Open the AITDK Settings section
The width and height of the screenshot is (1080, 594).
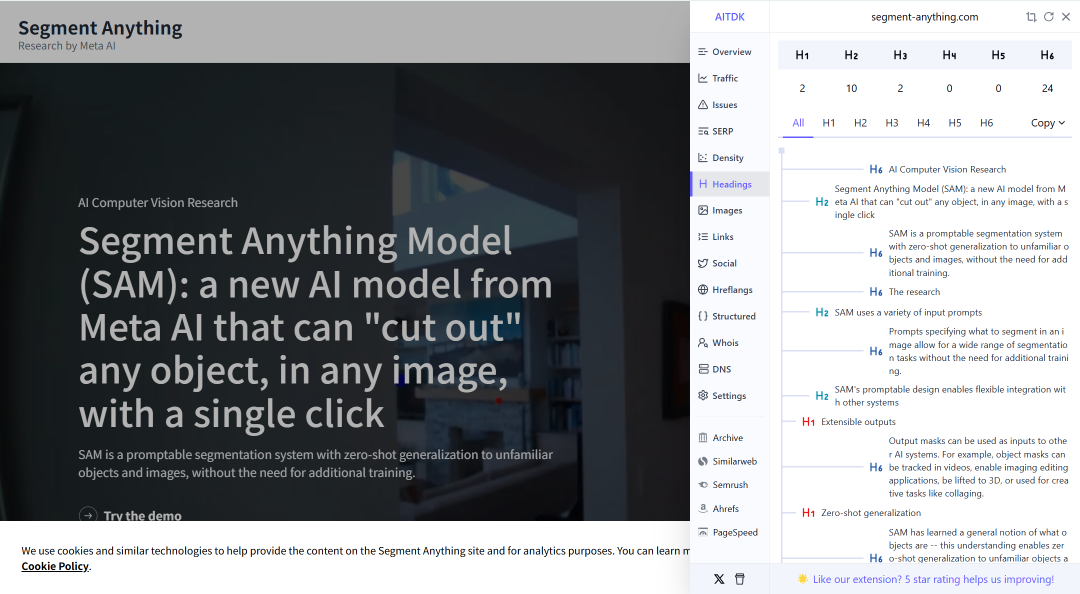pyautogui.click(x=722, y=396)
